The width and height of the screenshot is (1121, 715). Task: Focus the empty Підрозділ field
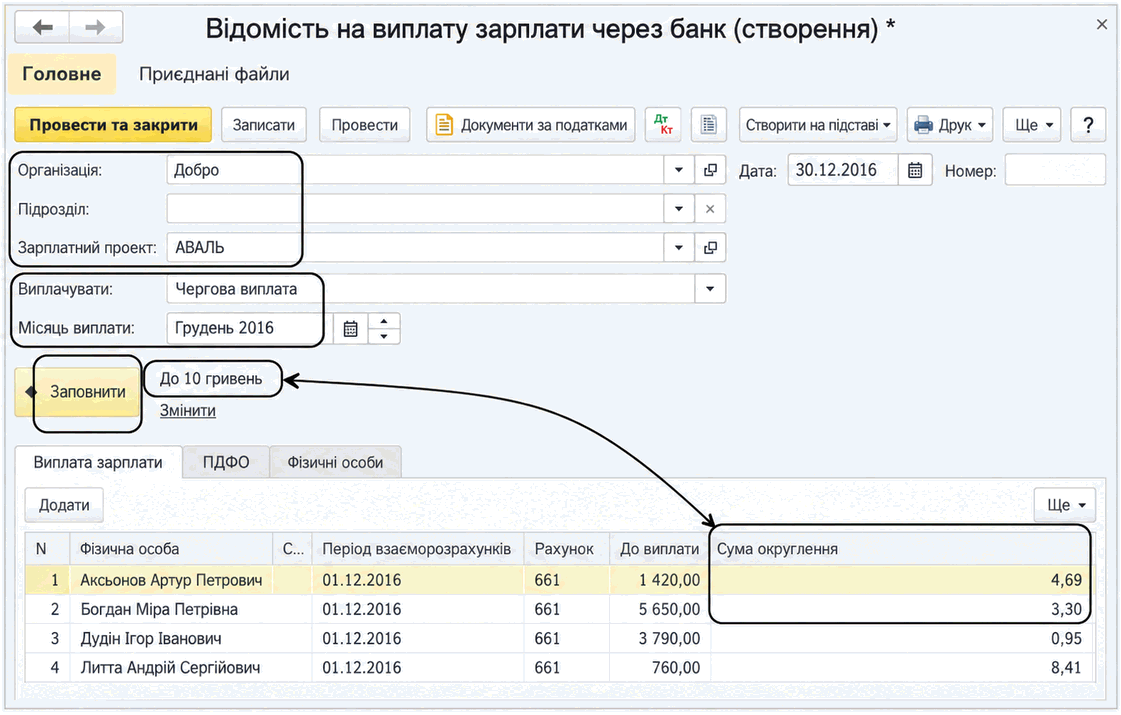pyautogui.click(x=415, y=209)
